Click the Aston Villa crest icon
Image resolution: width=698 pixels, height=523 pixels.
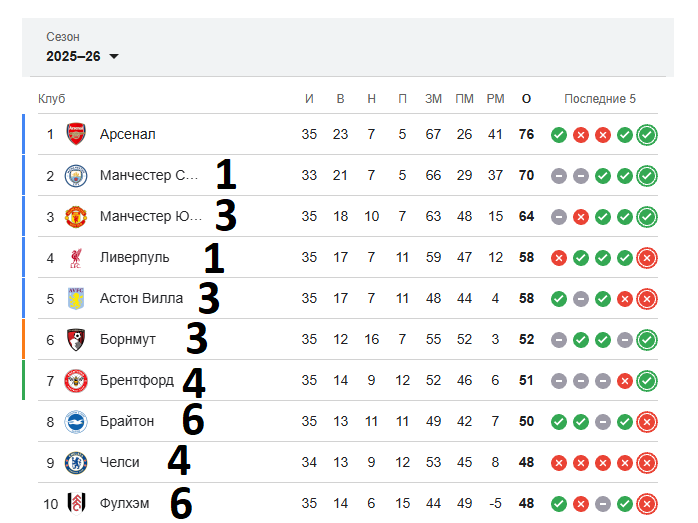tap(76, 298)
